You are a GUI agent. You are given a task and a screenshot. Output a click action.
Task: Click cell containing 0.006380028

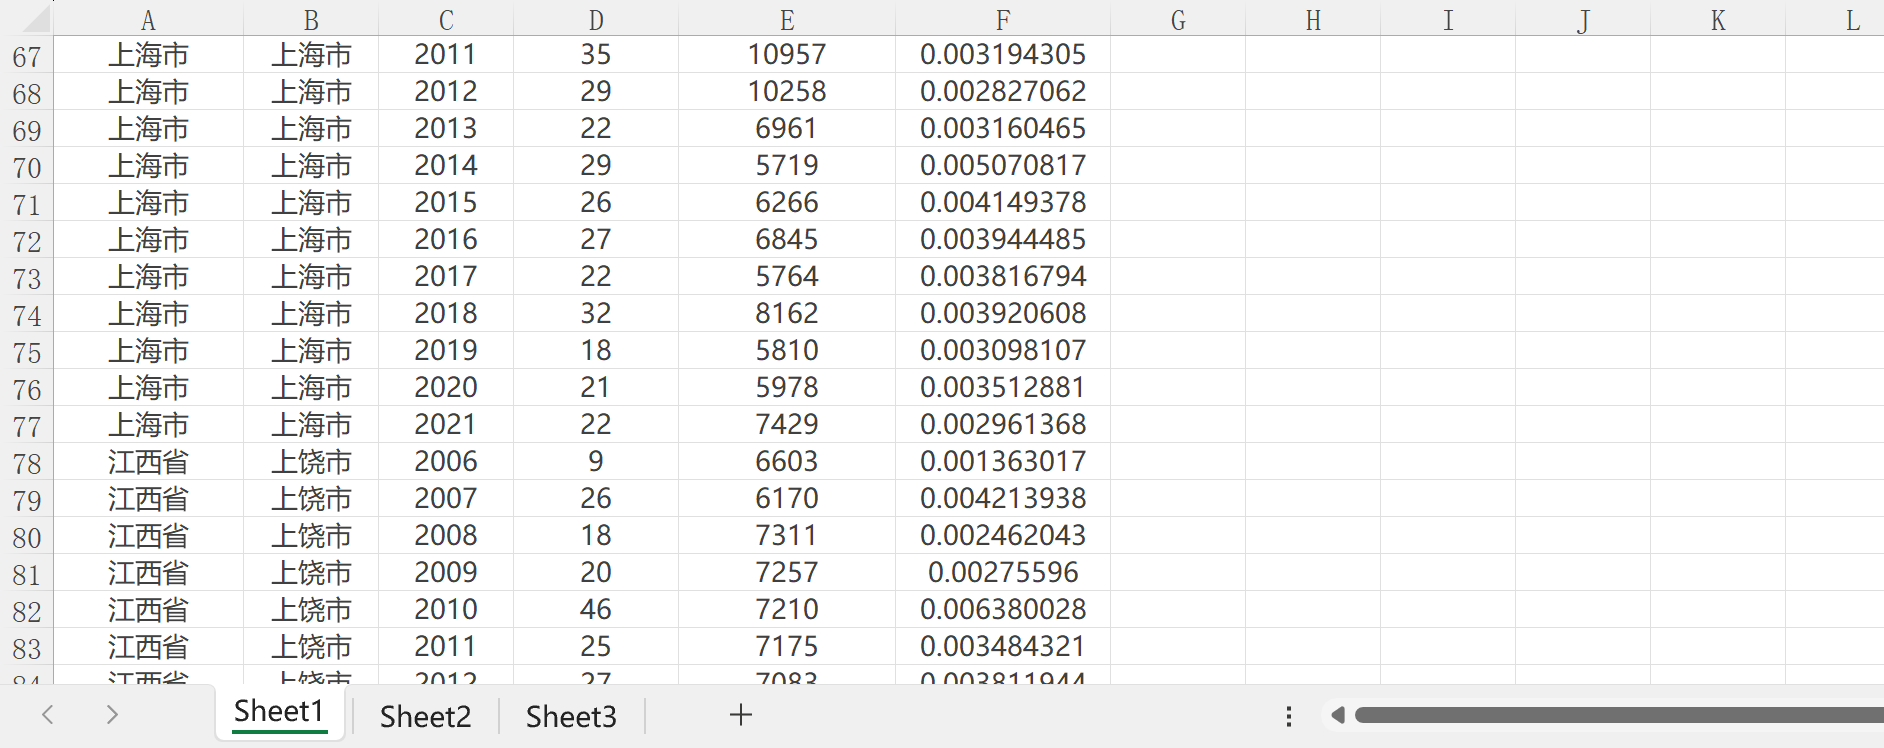pyautogui.click(x=1003, y=609)
